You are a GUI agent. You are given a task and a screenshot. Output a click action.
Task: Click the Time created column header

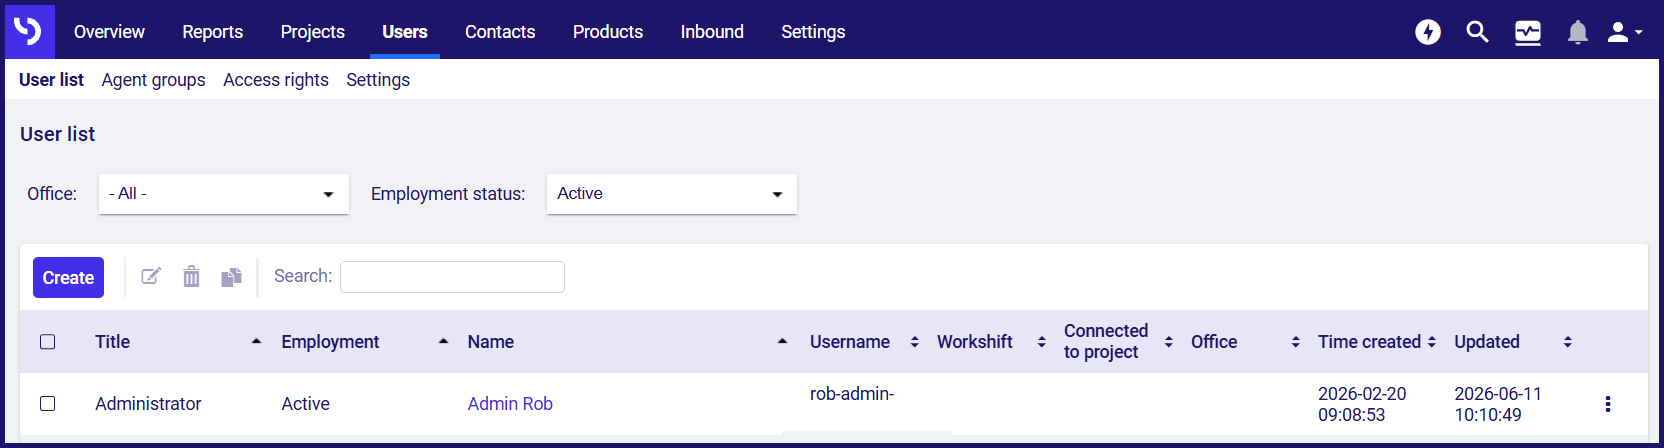[x=1369, y=342]
